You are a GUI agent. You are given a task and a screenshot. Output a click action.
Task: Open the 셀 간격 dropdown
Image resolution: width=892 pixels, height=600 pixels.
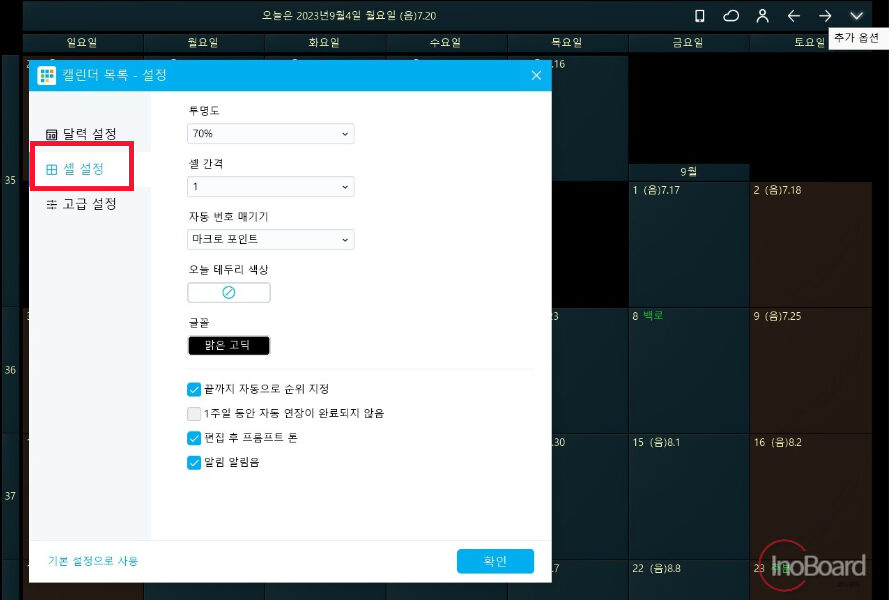tap(271, 187)
